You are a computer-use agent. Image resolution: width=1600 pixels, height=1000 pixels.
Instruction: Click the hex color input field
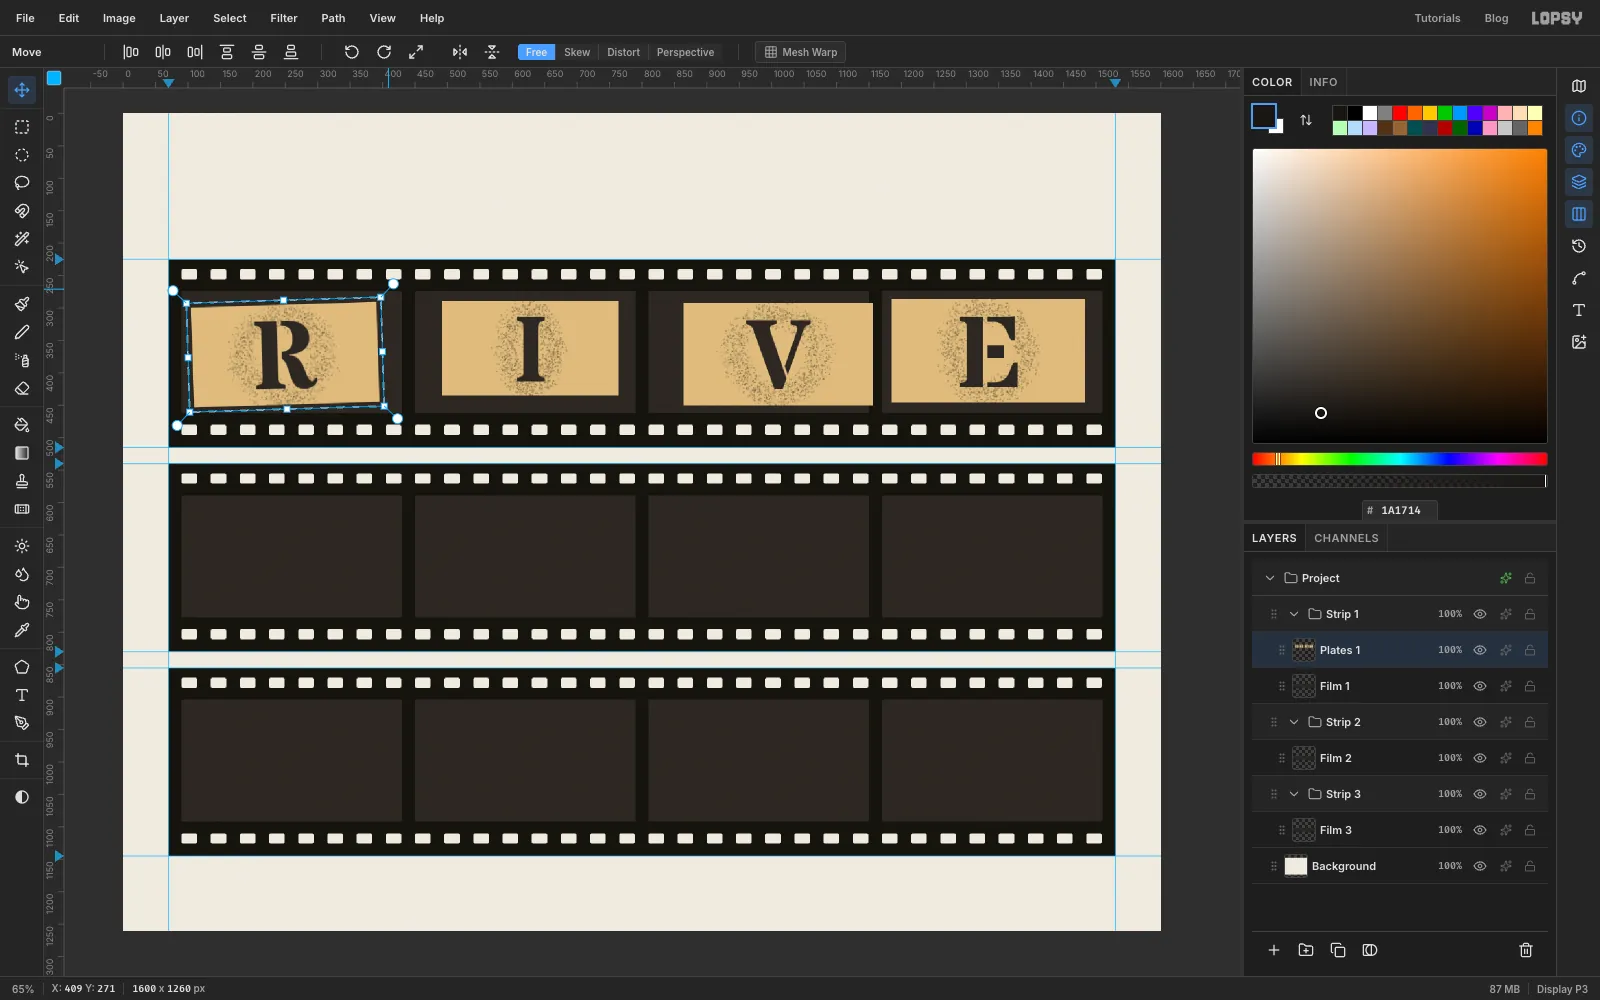click(1400, 510)
